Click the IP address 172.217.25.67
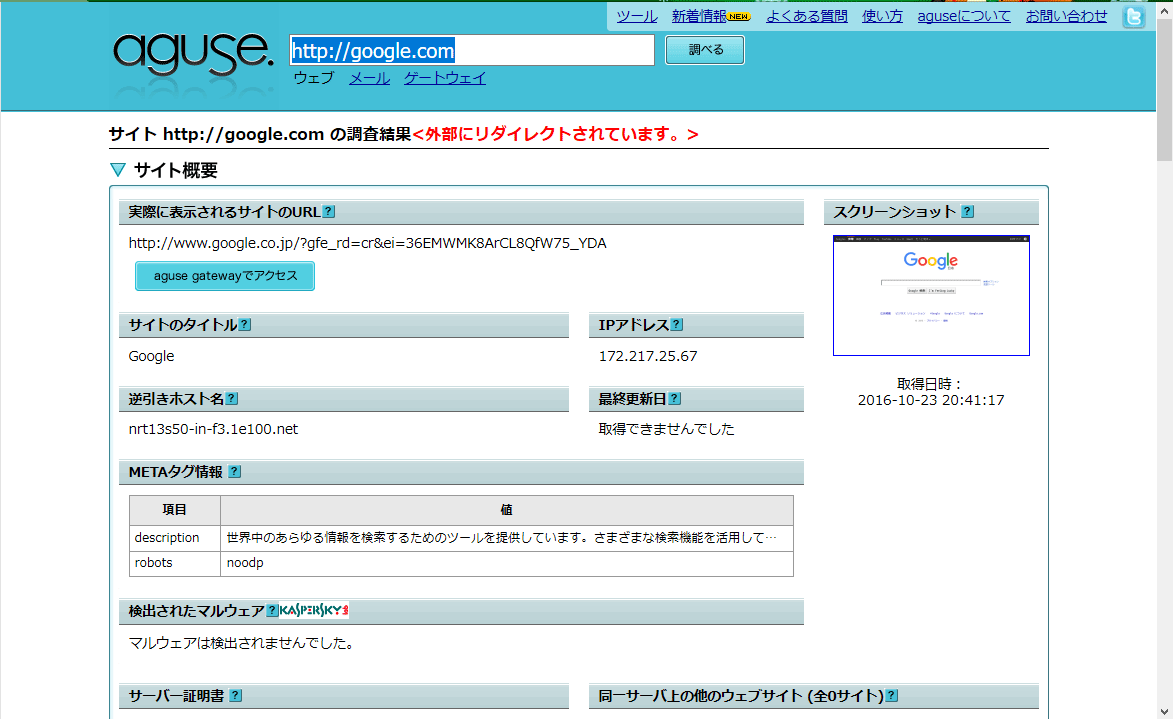This screenshot has width=1173, height=719. click(648, 356)
